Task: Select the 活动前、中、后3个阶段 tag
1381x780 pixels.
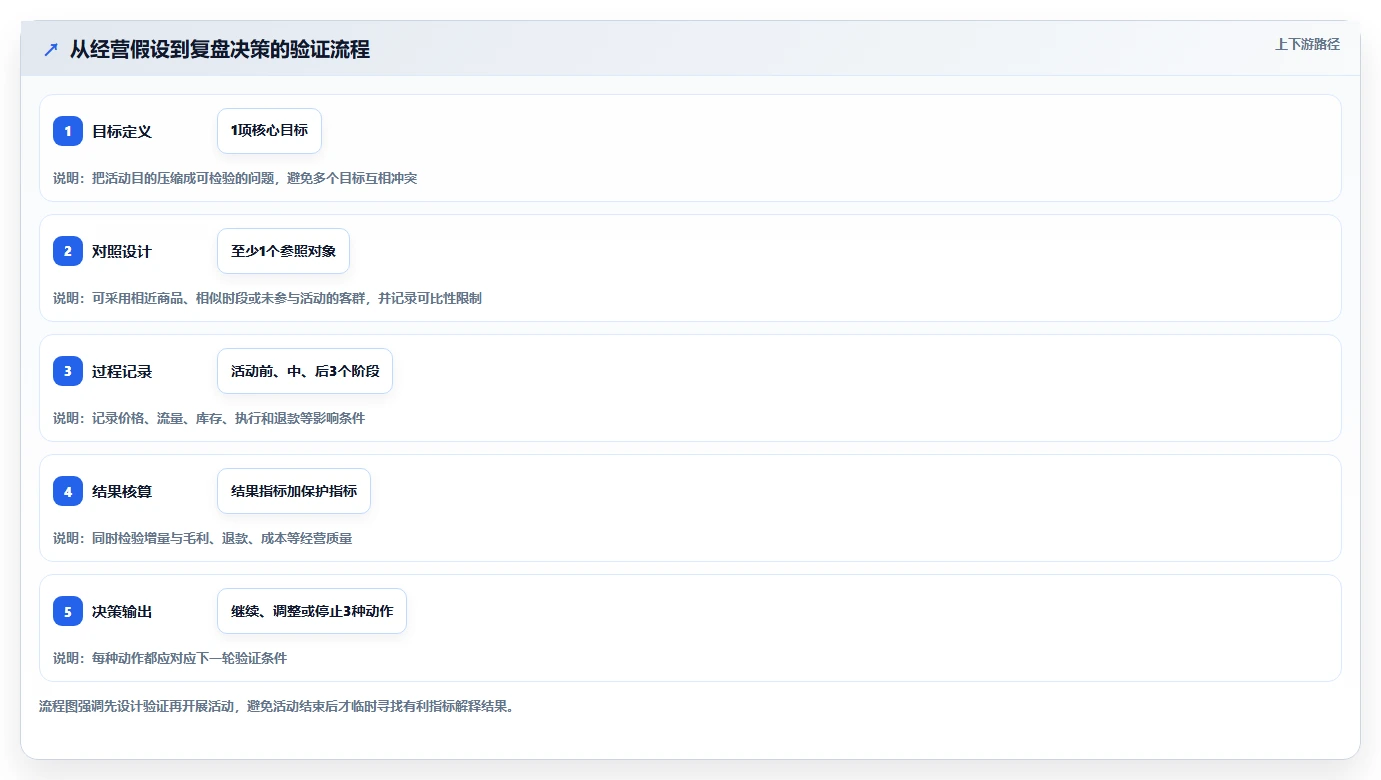Action: click(x=305, y=371)
